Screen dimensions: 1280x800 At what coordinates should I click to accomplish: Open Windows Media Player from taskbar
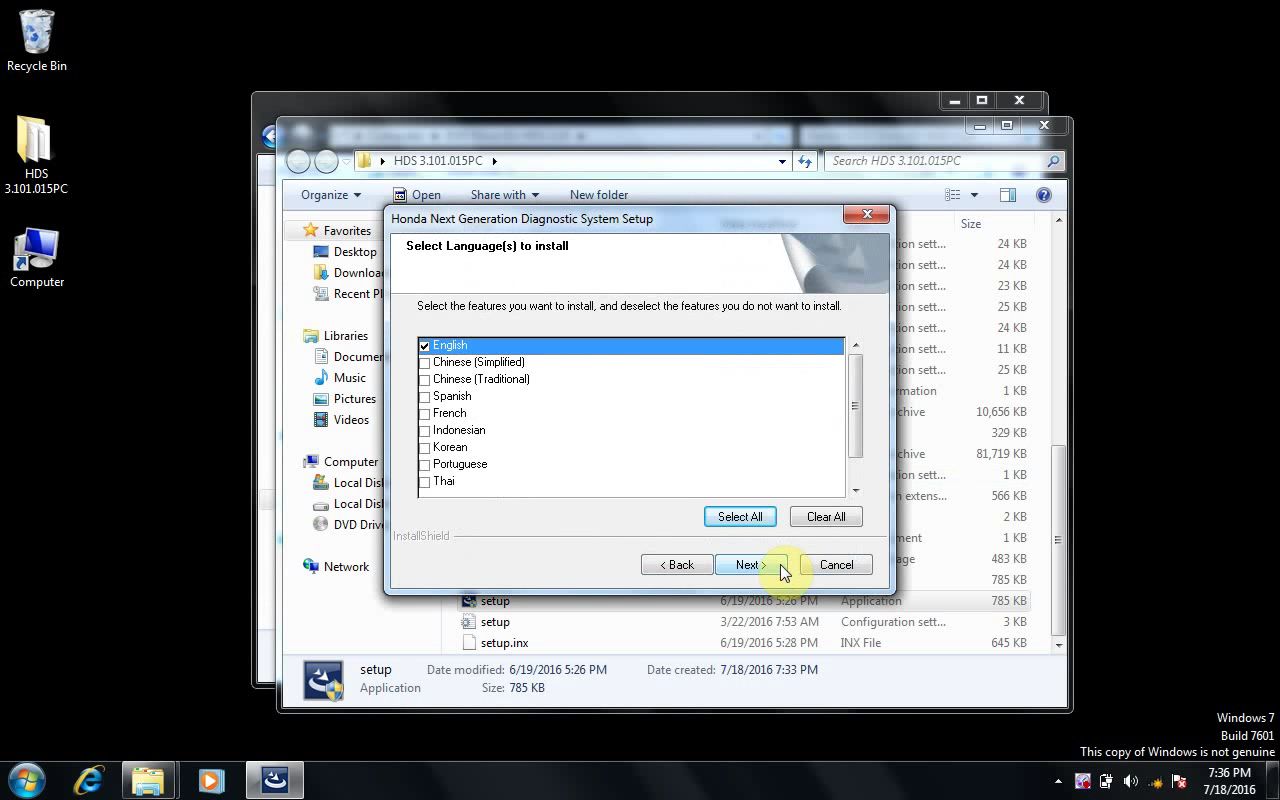[211, 780]
